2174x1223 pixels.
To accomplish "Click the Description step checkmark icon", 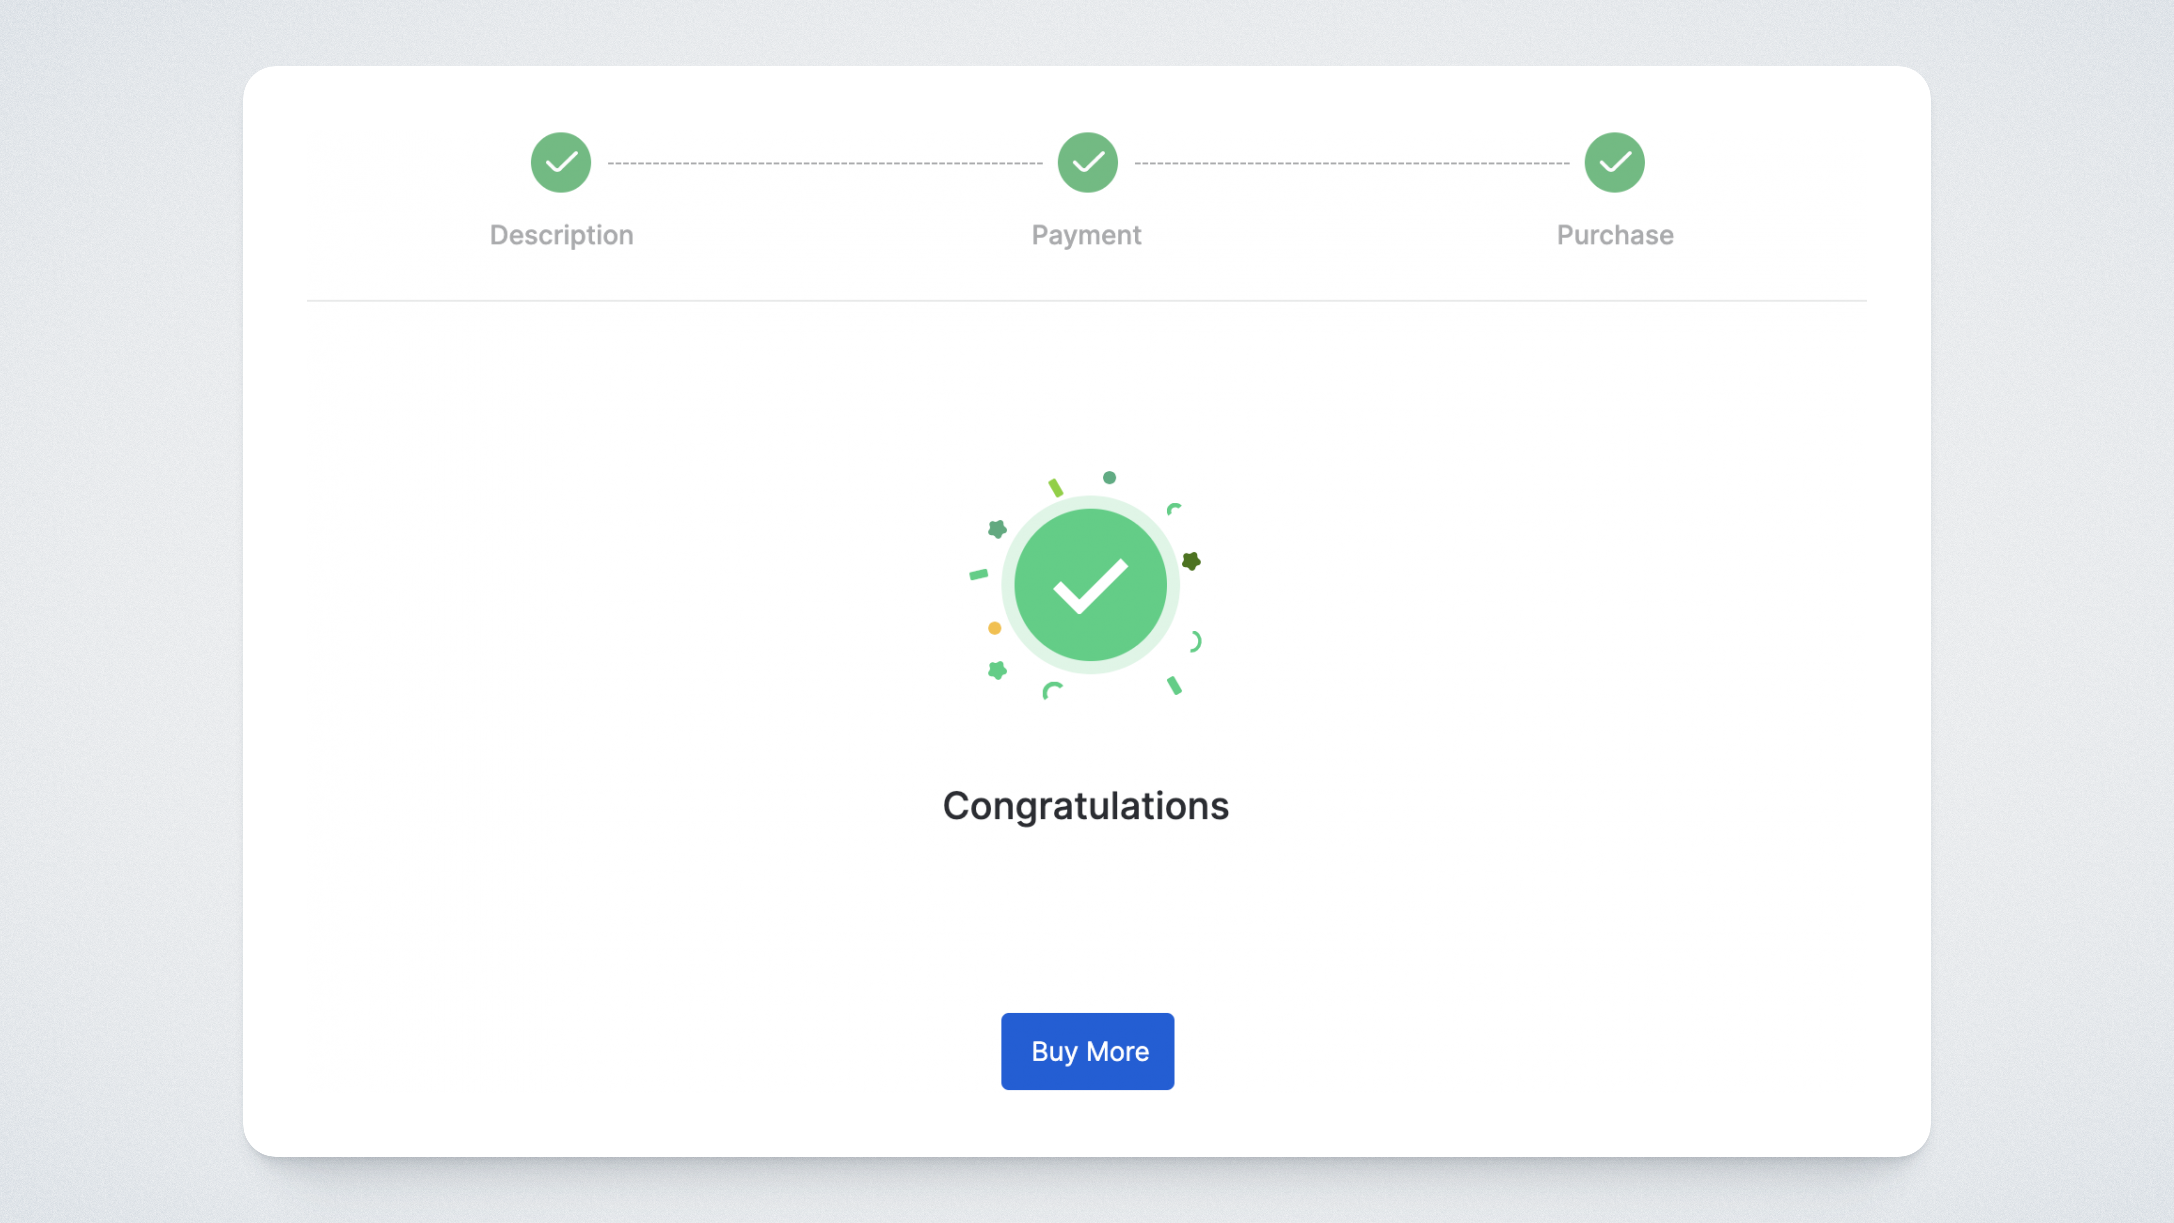I will coord(561,162).
